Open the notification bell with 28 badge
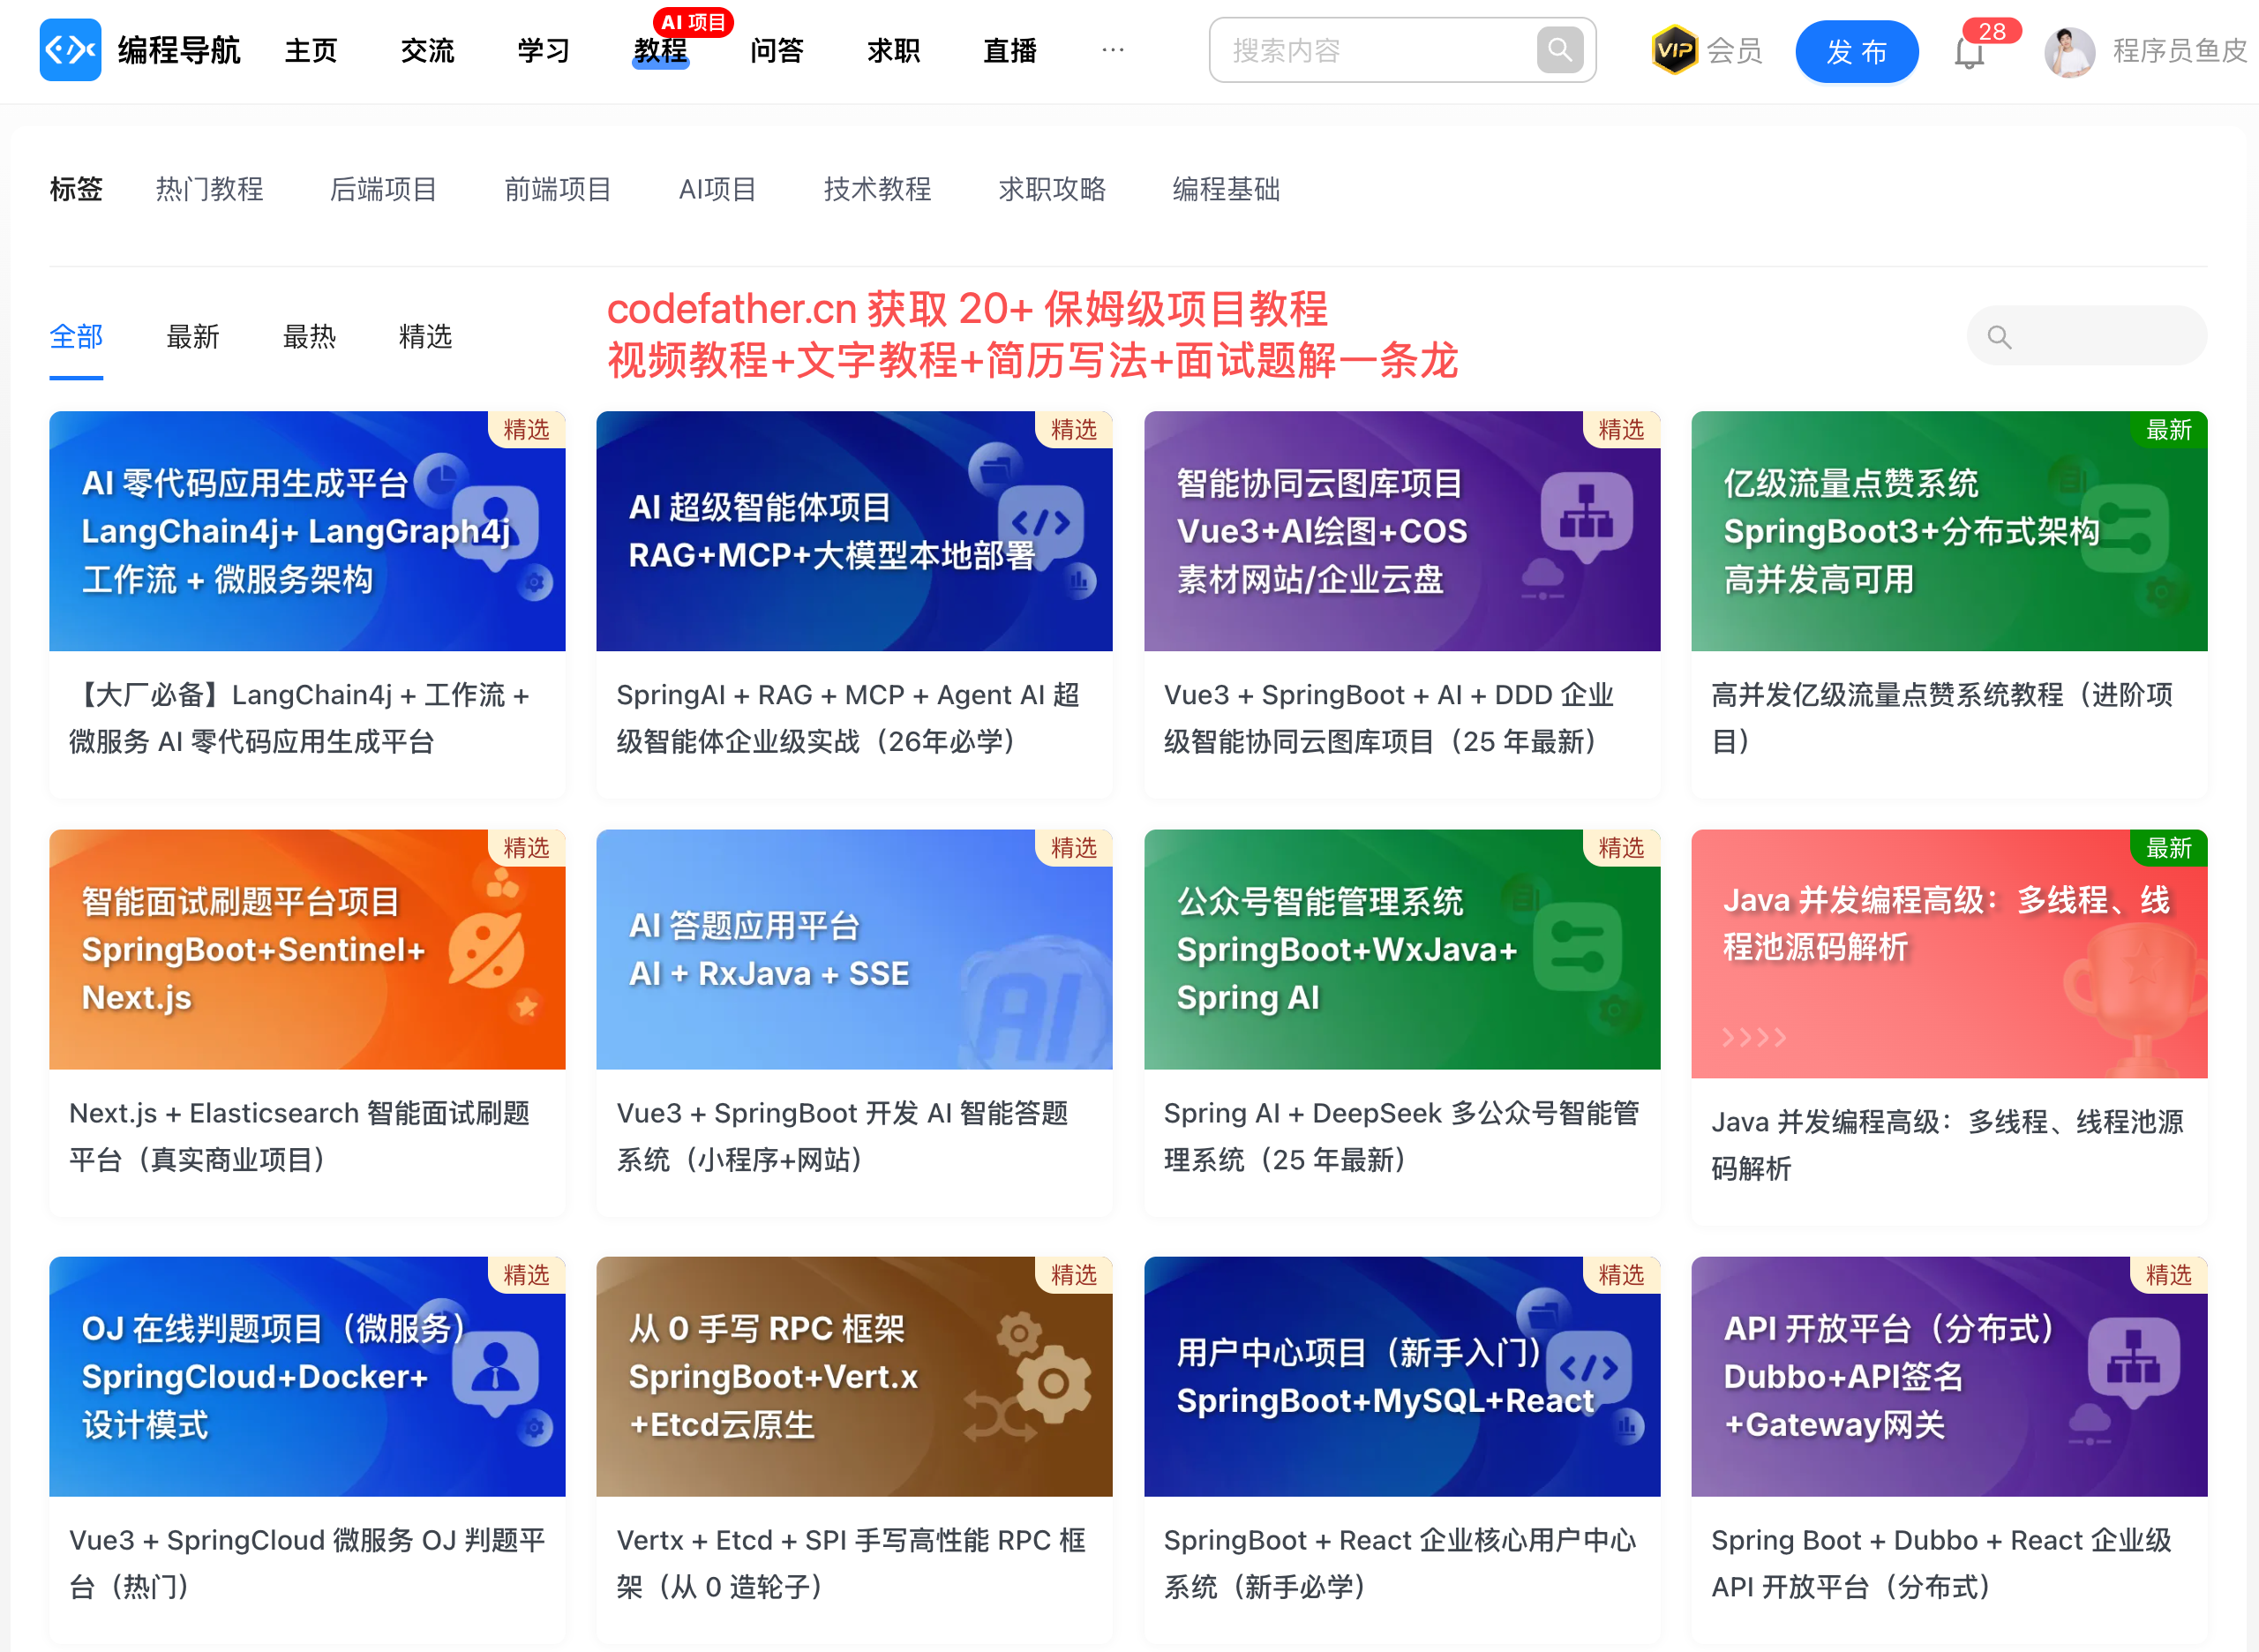This screenshot has width=2259, height=1652. click(1968, 52)
